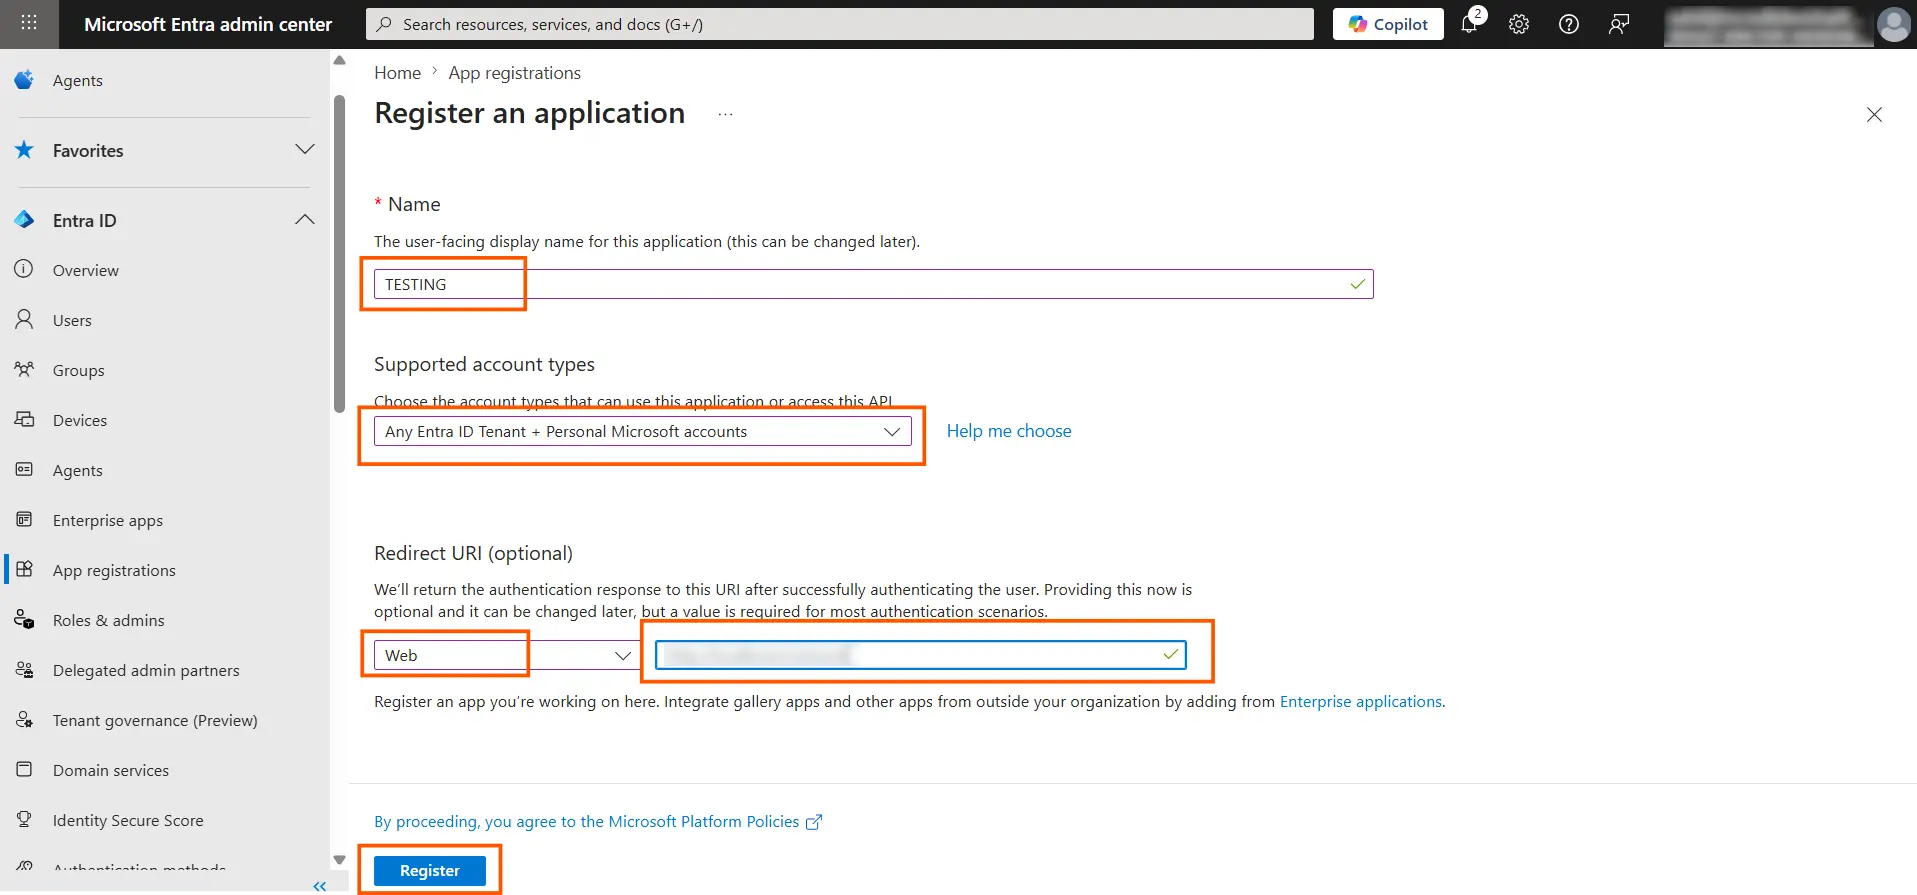
Task: Click the Identity Secure Score trophy icon
Action: [x=25, y=820]
